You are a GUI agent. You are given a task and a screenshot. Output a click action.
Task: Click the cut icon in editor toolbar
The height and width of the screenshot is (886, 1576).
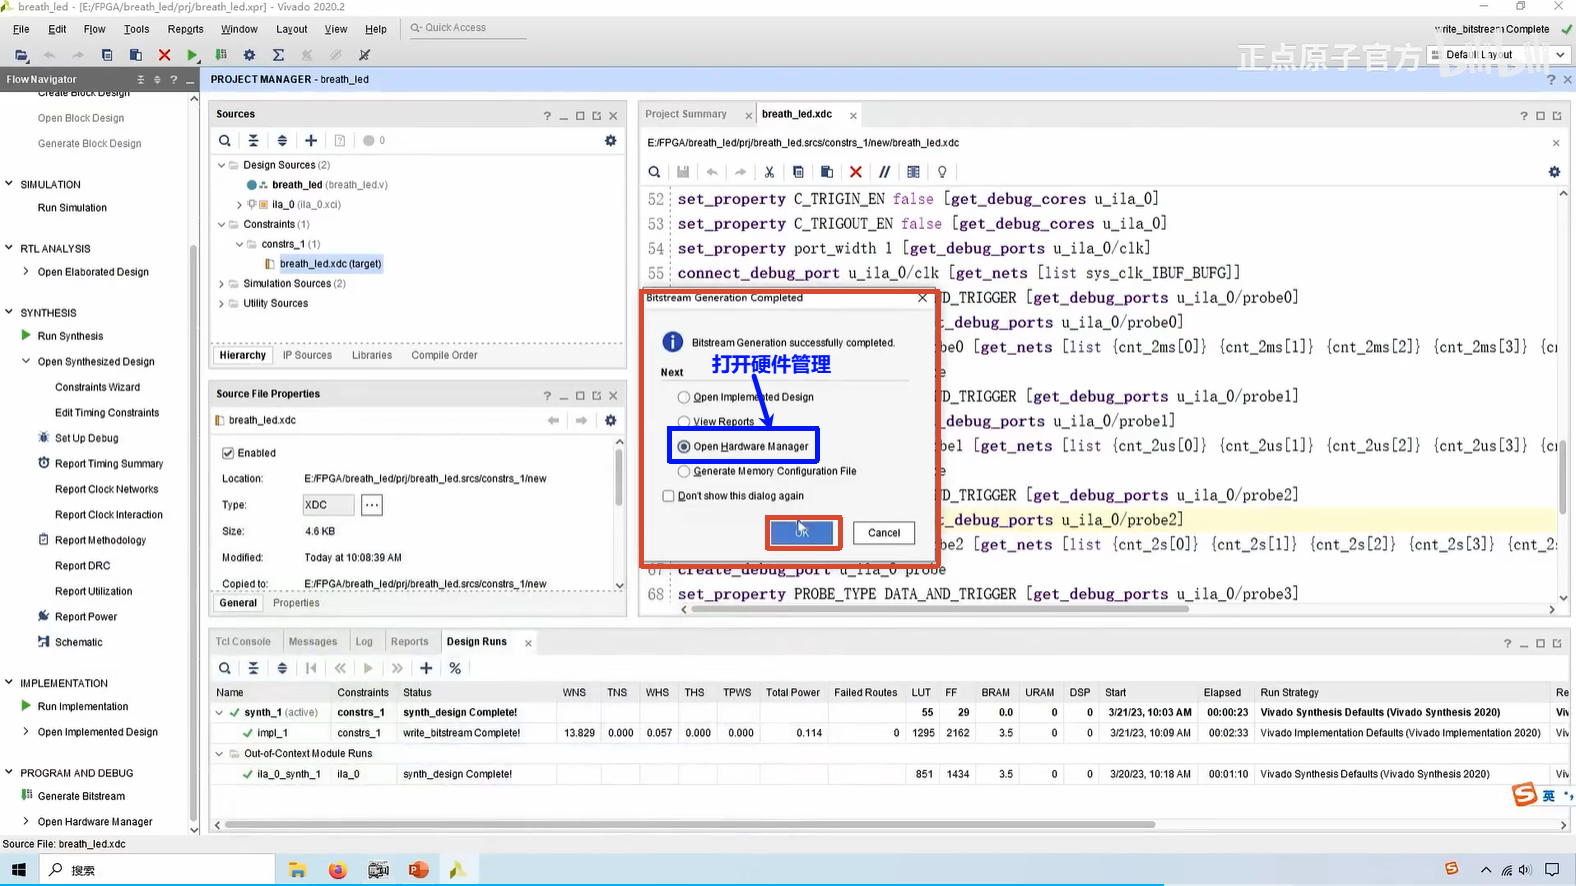pos(769,172)
